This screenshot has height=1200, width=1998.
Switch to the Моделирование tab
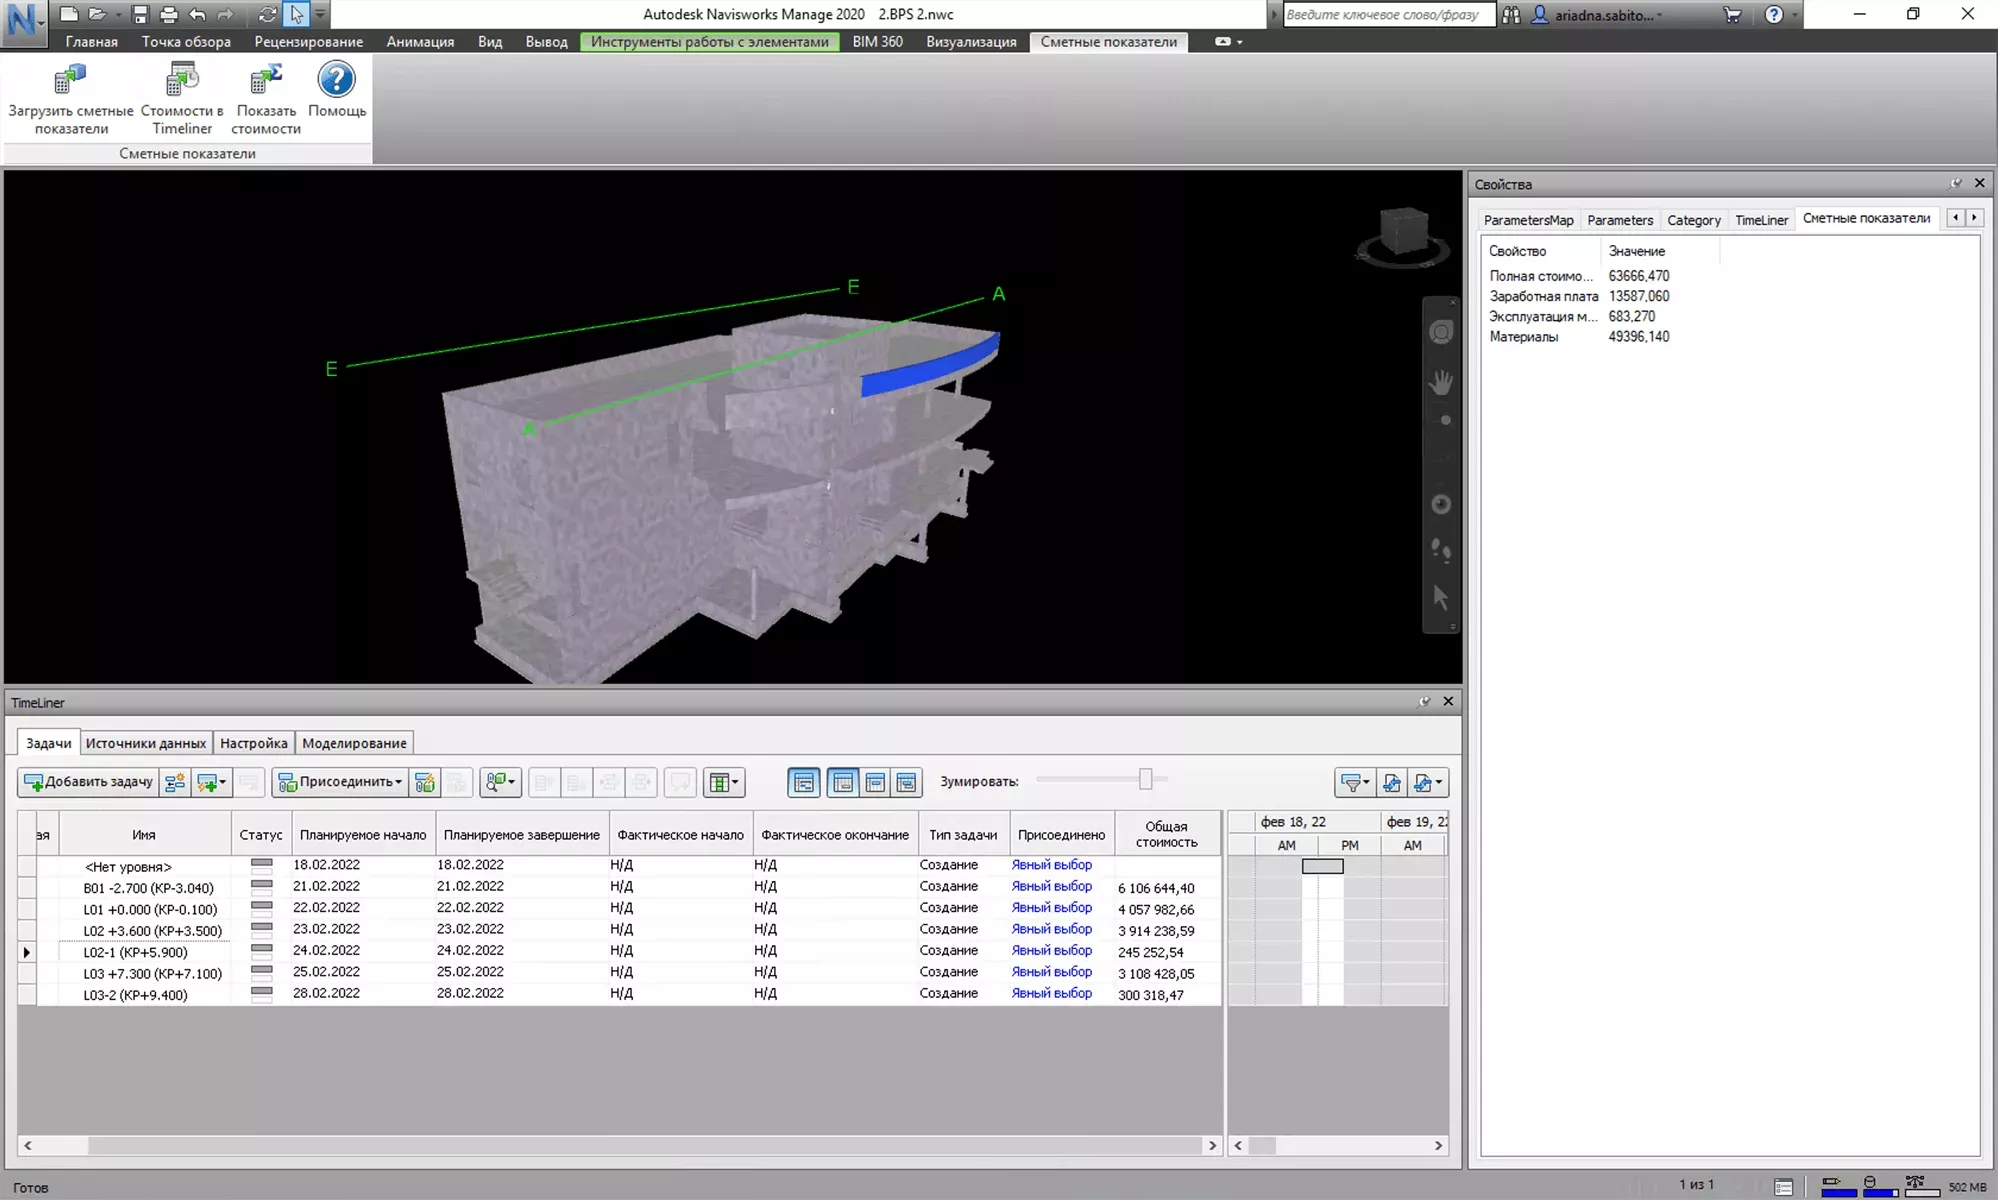(354, 743)
